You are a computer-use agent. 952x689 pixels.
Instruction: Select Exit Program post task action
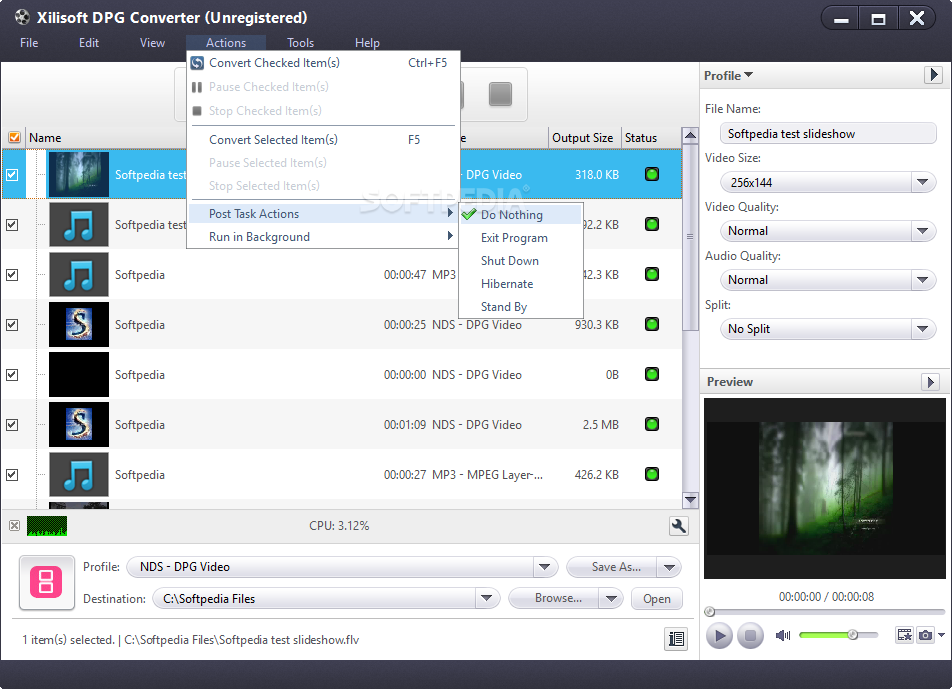coord(521,238)
